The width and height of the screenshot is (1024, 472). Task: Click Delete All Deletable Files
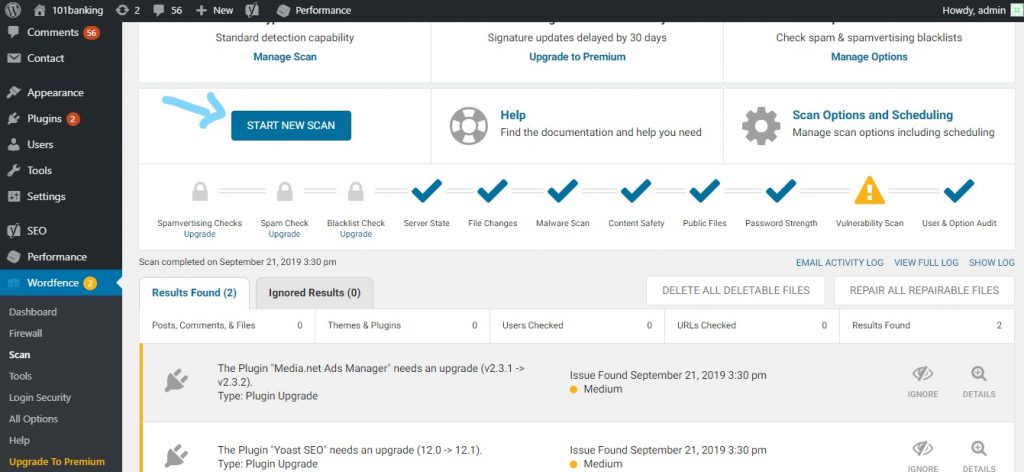click(735, 291)
